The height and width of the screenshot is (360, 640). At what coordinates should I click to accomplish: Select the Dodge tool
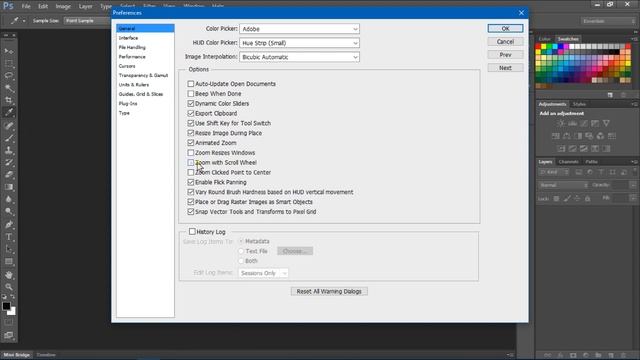pos(9,212)
